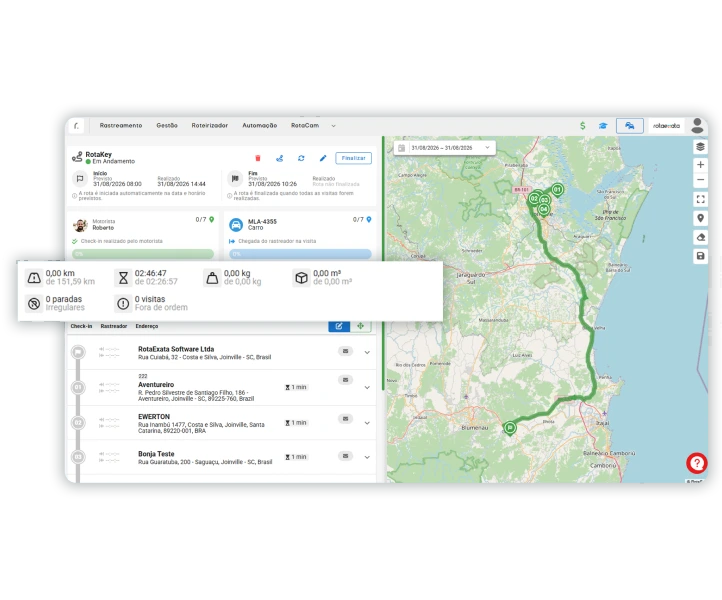The height and width of the screenshot is (600, 722).
Task: Click the blue route share icon
Action: click(279, 158)
